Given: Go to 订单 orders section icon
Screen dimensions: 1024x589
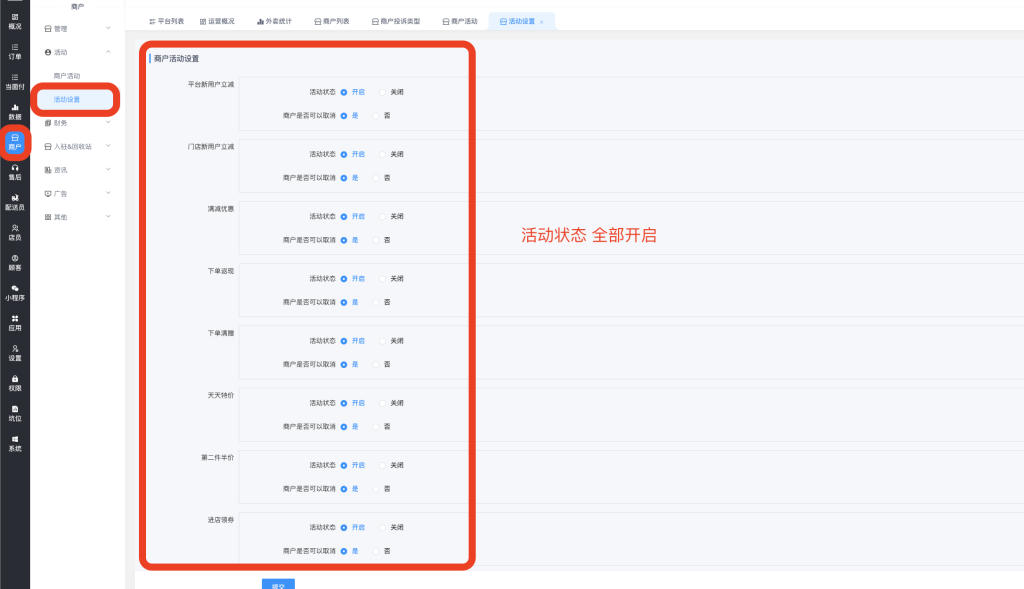Looking at the screenshot, I should coord(14,51).
